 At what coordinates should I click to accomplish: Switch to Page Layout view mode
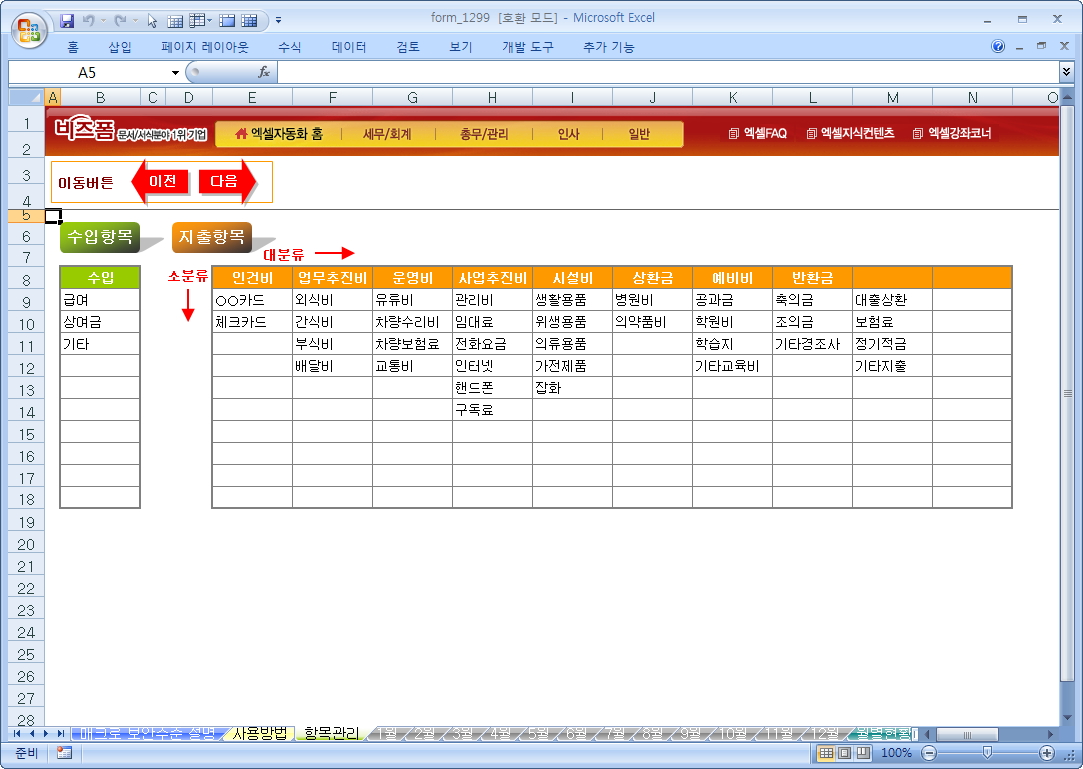point(844,753)
